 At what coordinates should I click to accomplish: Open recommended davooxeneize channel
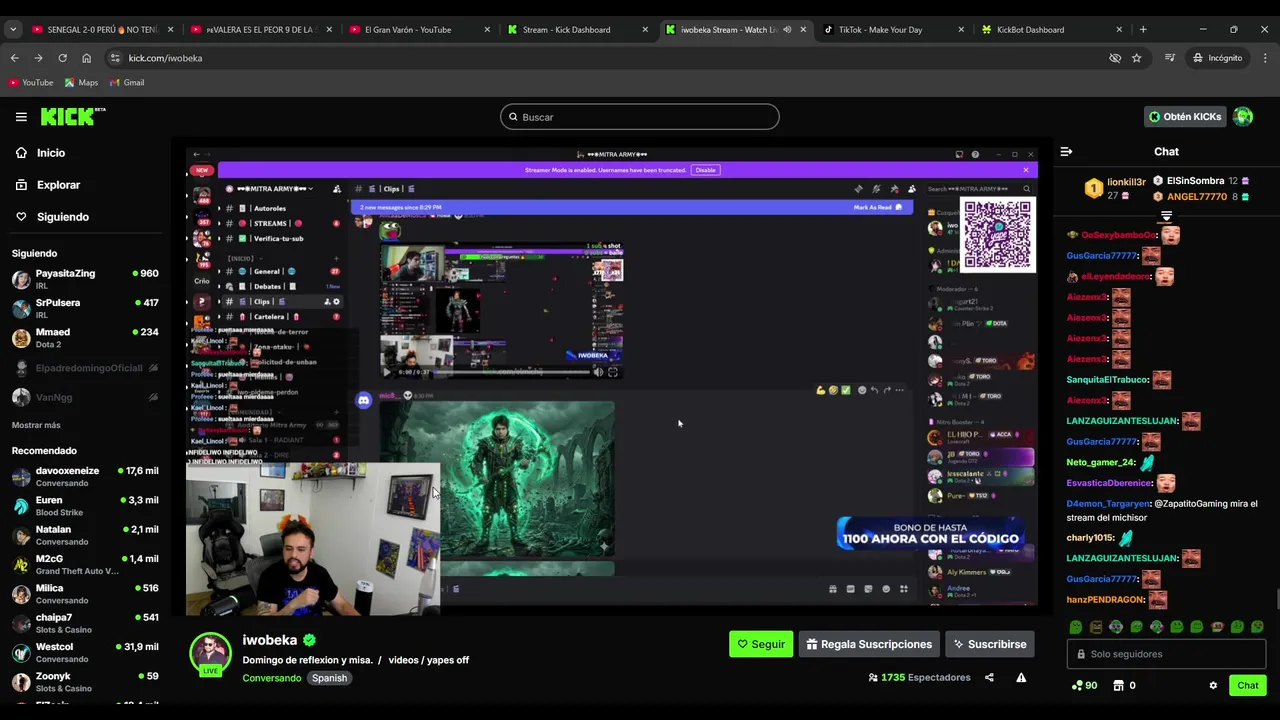(x=85, y=477)
